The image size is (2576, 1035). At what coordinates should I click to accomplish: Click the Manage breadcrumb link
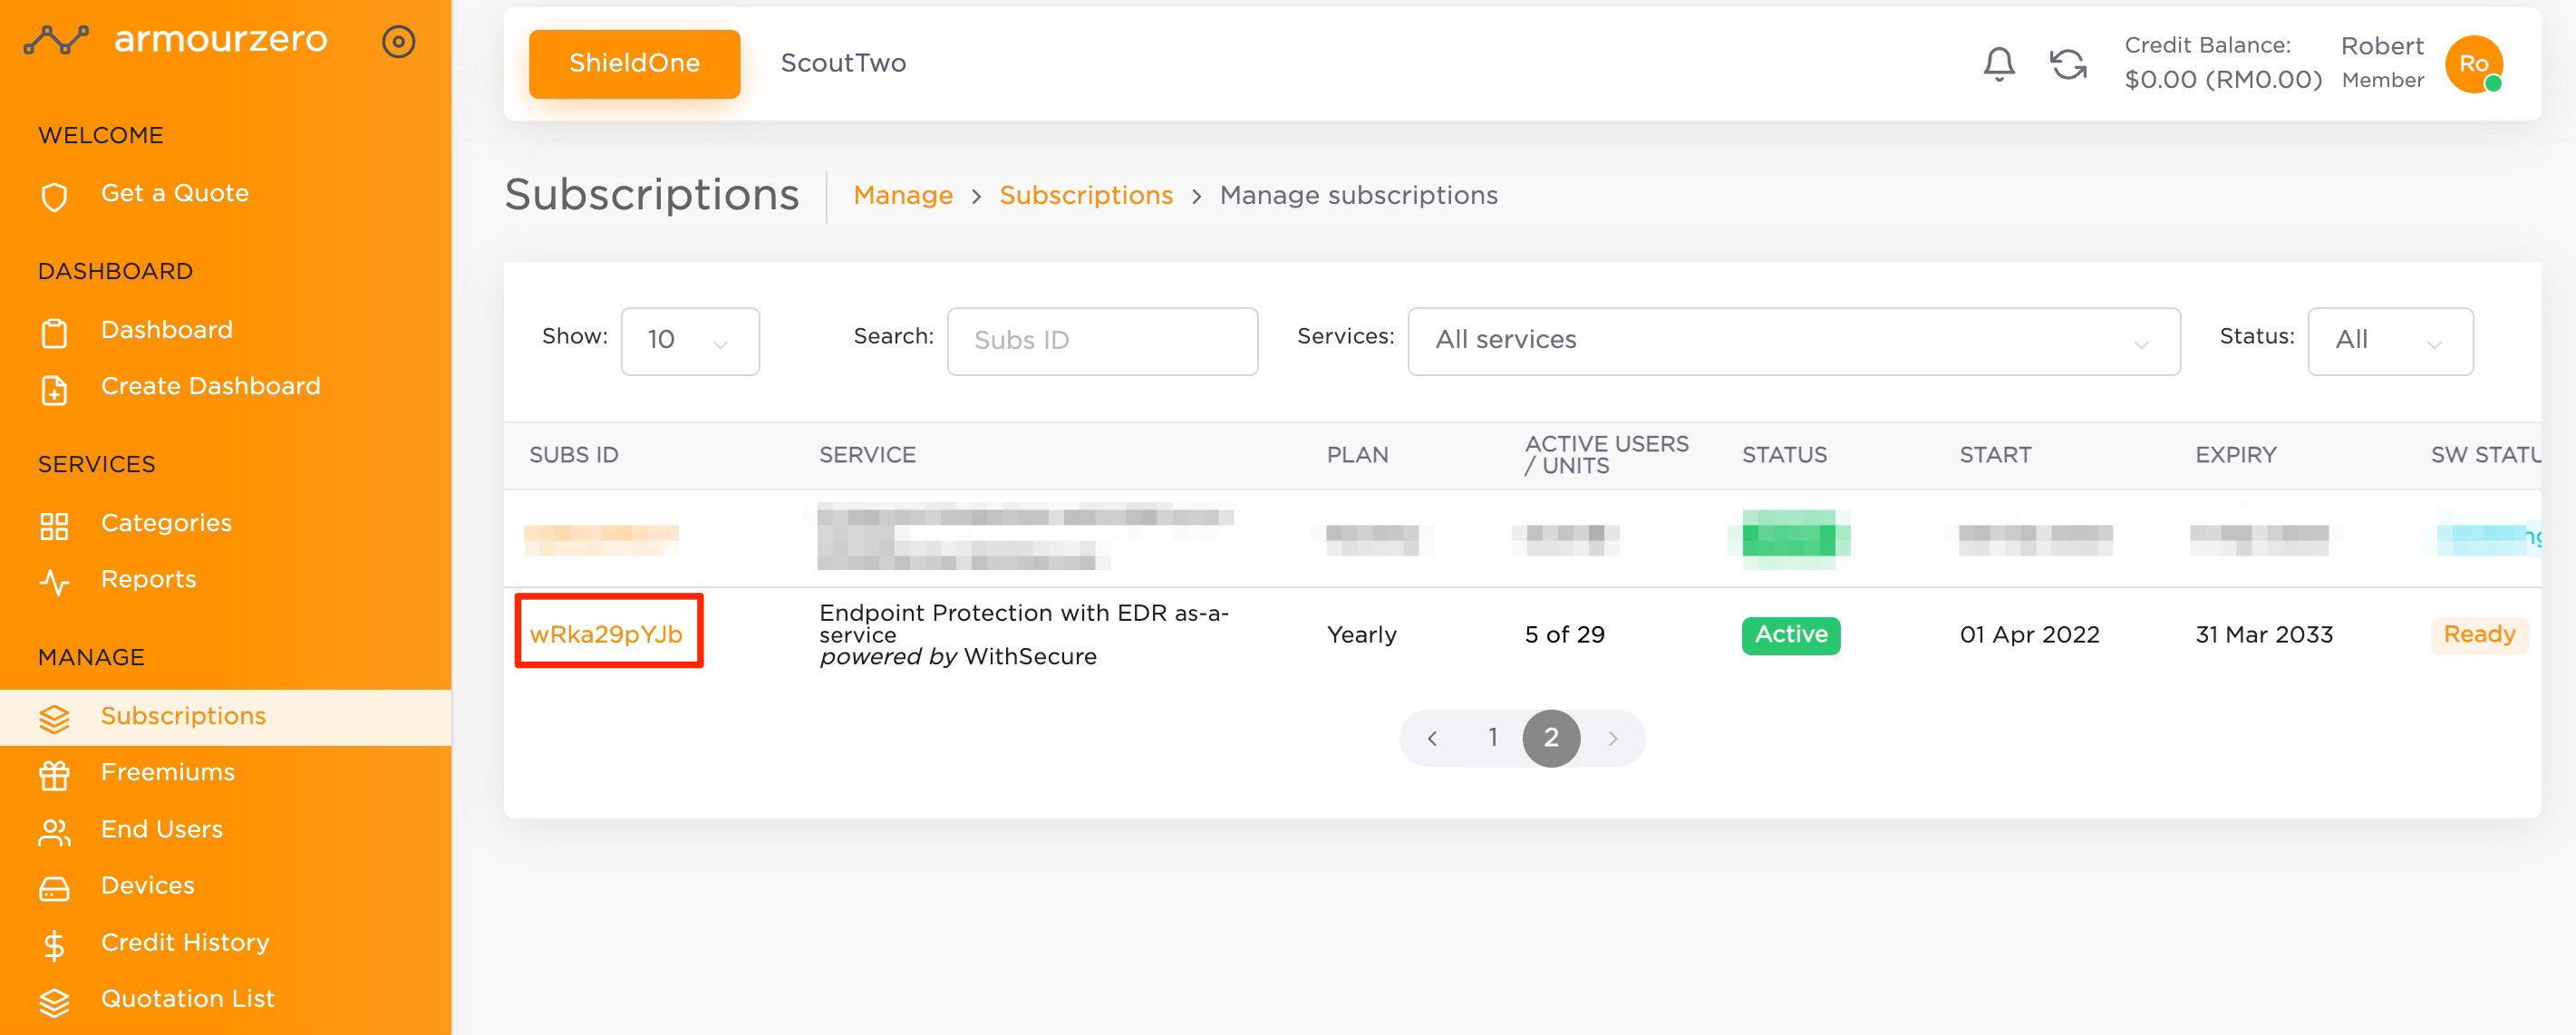(x=903, y=196)
